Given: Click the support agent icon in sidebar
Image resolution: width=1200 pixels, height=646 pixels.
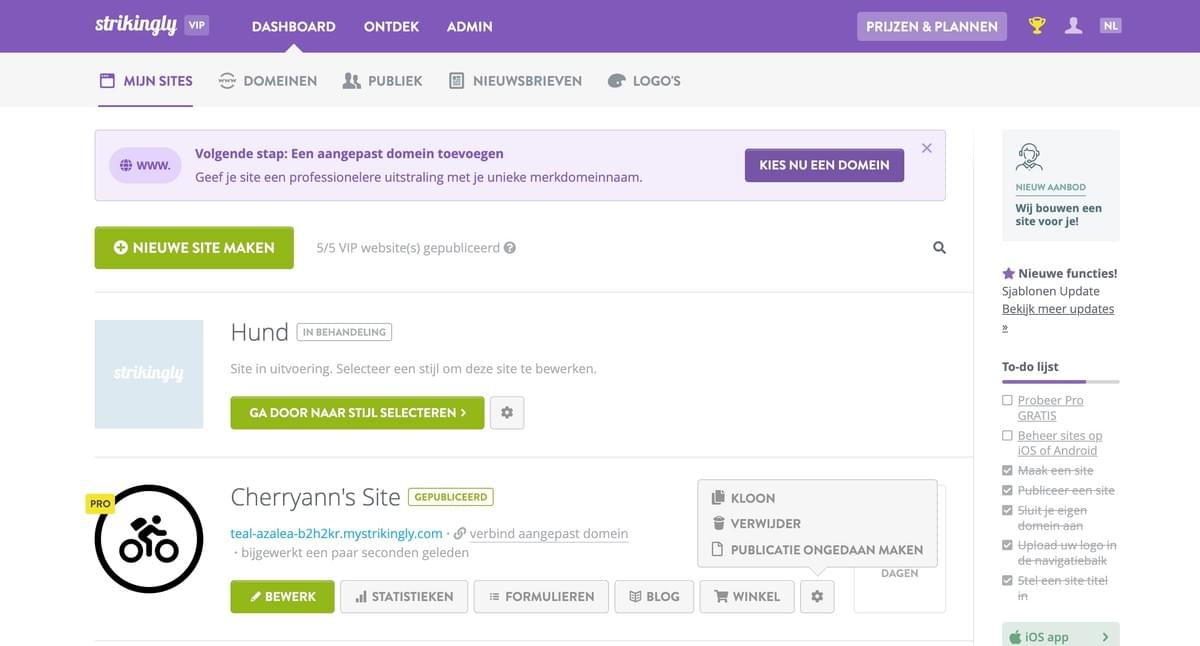Looking at the screenshot, I should (1029, 157).
